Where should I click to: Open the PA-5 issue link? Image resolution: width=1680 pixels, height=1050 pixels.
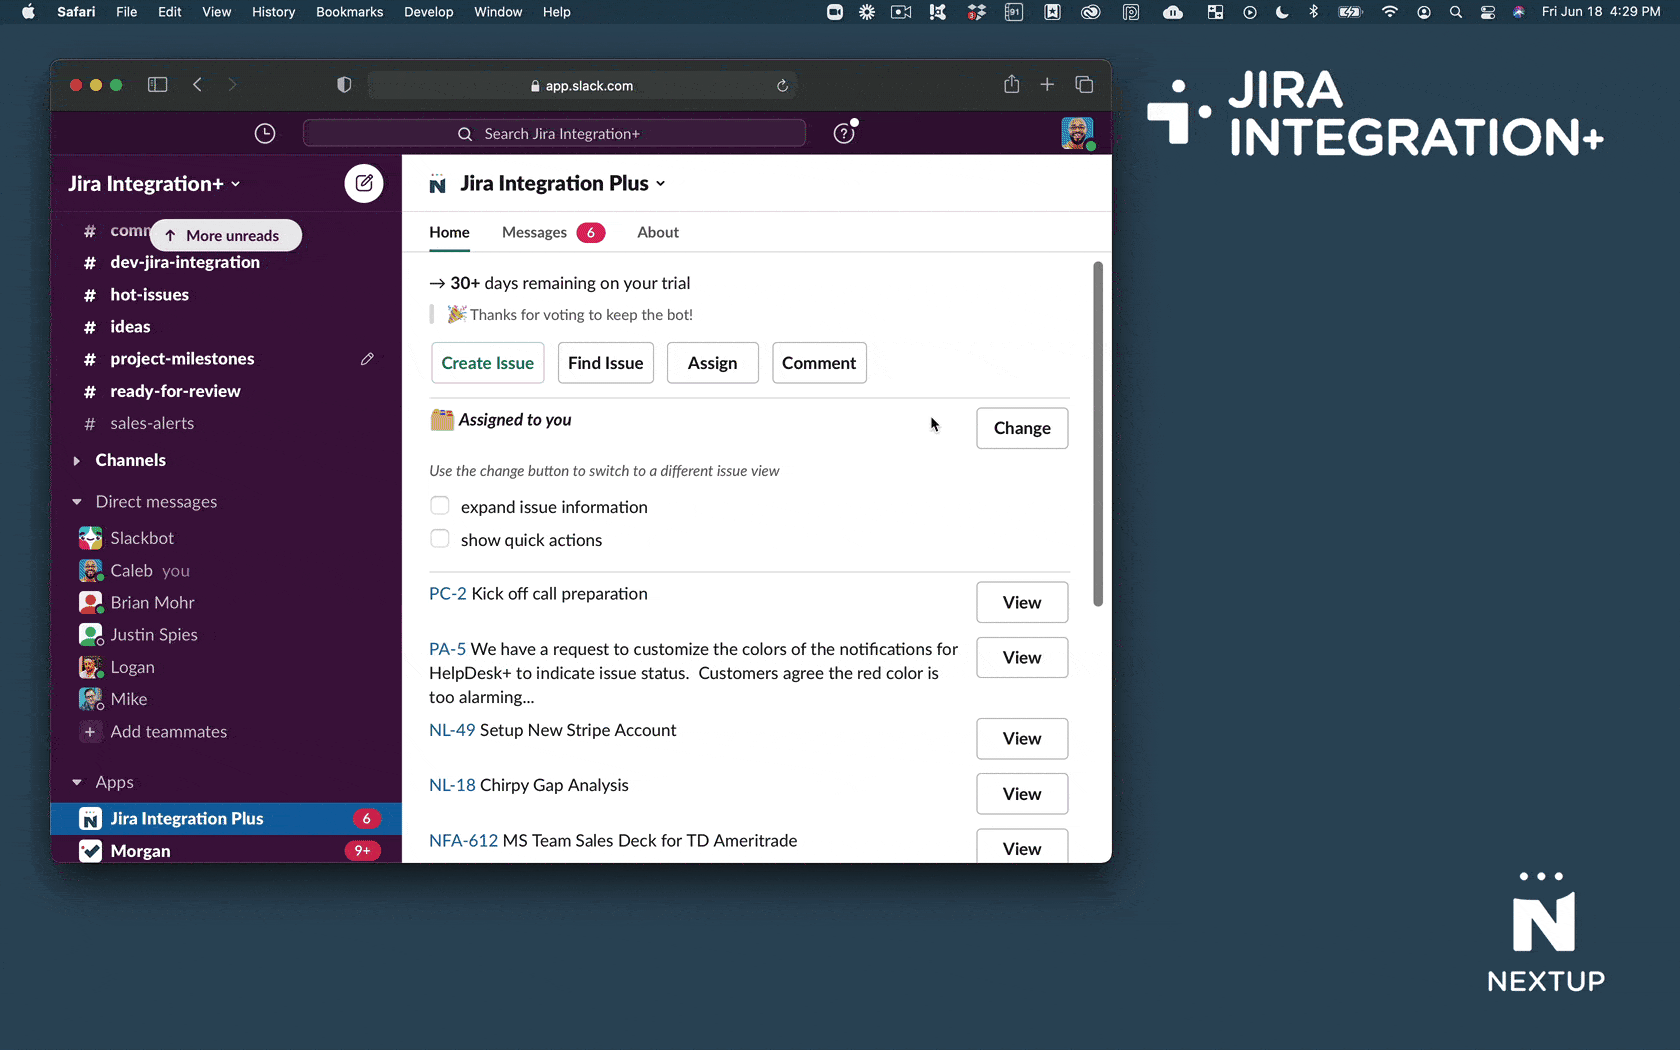coord(447,649)
